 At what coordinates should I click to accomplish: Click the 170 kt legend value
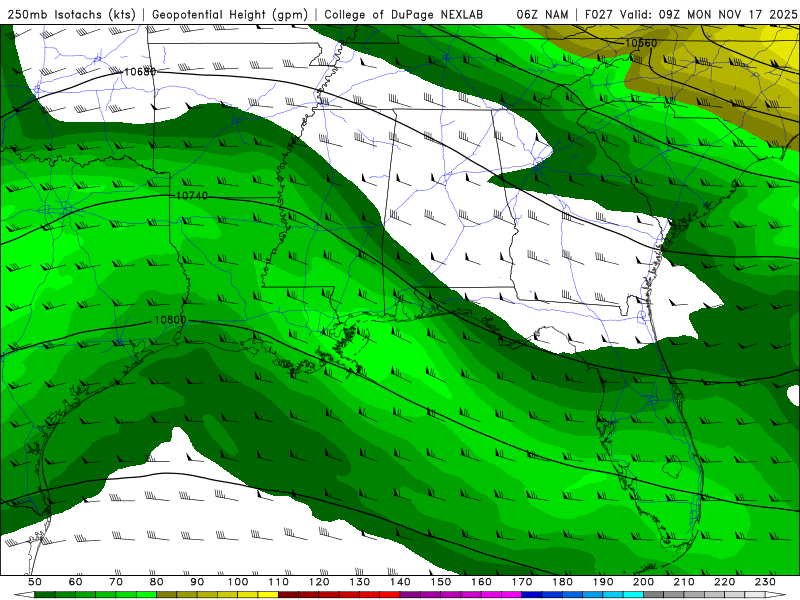(x=522, y=582)
